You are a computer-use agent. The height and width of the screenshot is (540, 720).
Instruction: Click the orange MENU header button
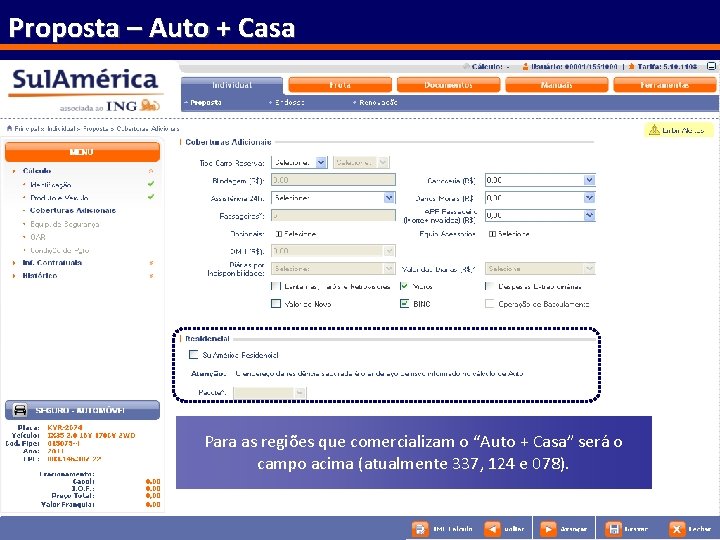click(x=82, y=152)
